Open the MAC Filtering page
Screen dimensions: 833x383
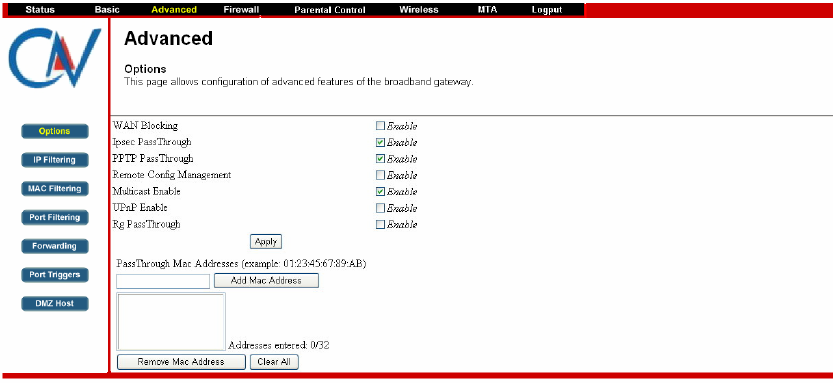[x=55, y=189]
